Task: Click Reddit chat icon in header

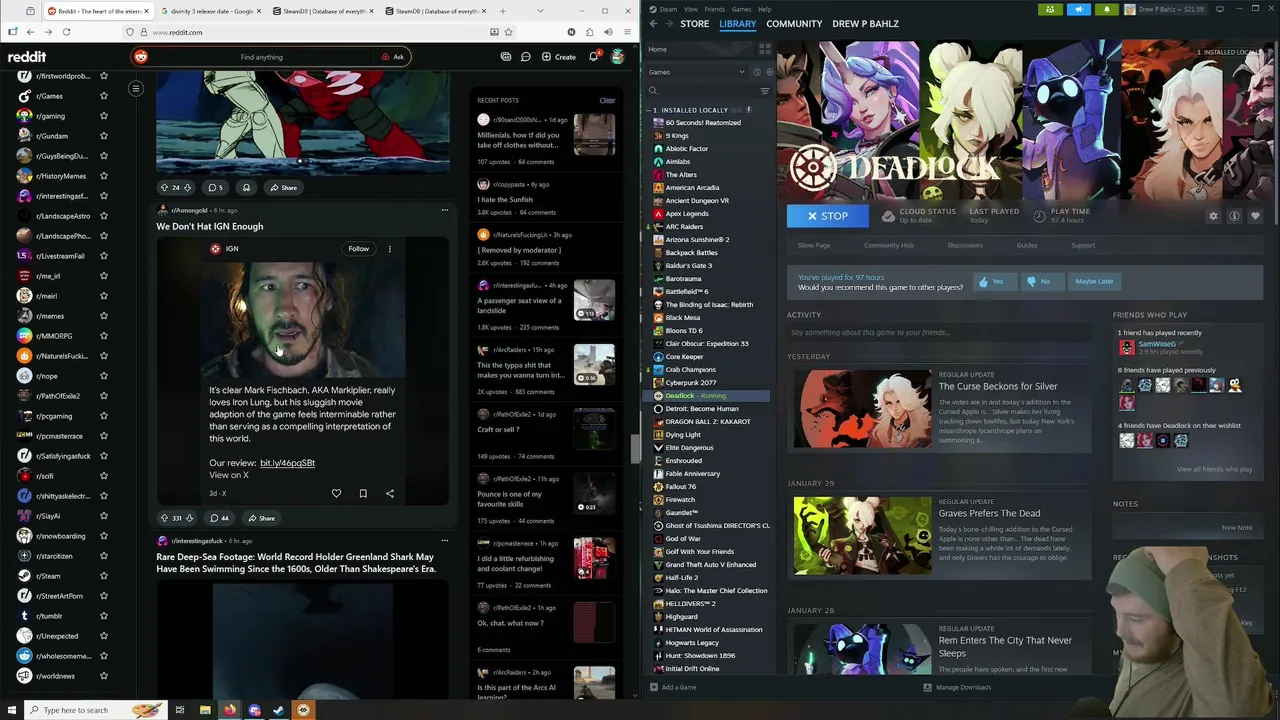Action: coord(525,57)
